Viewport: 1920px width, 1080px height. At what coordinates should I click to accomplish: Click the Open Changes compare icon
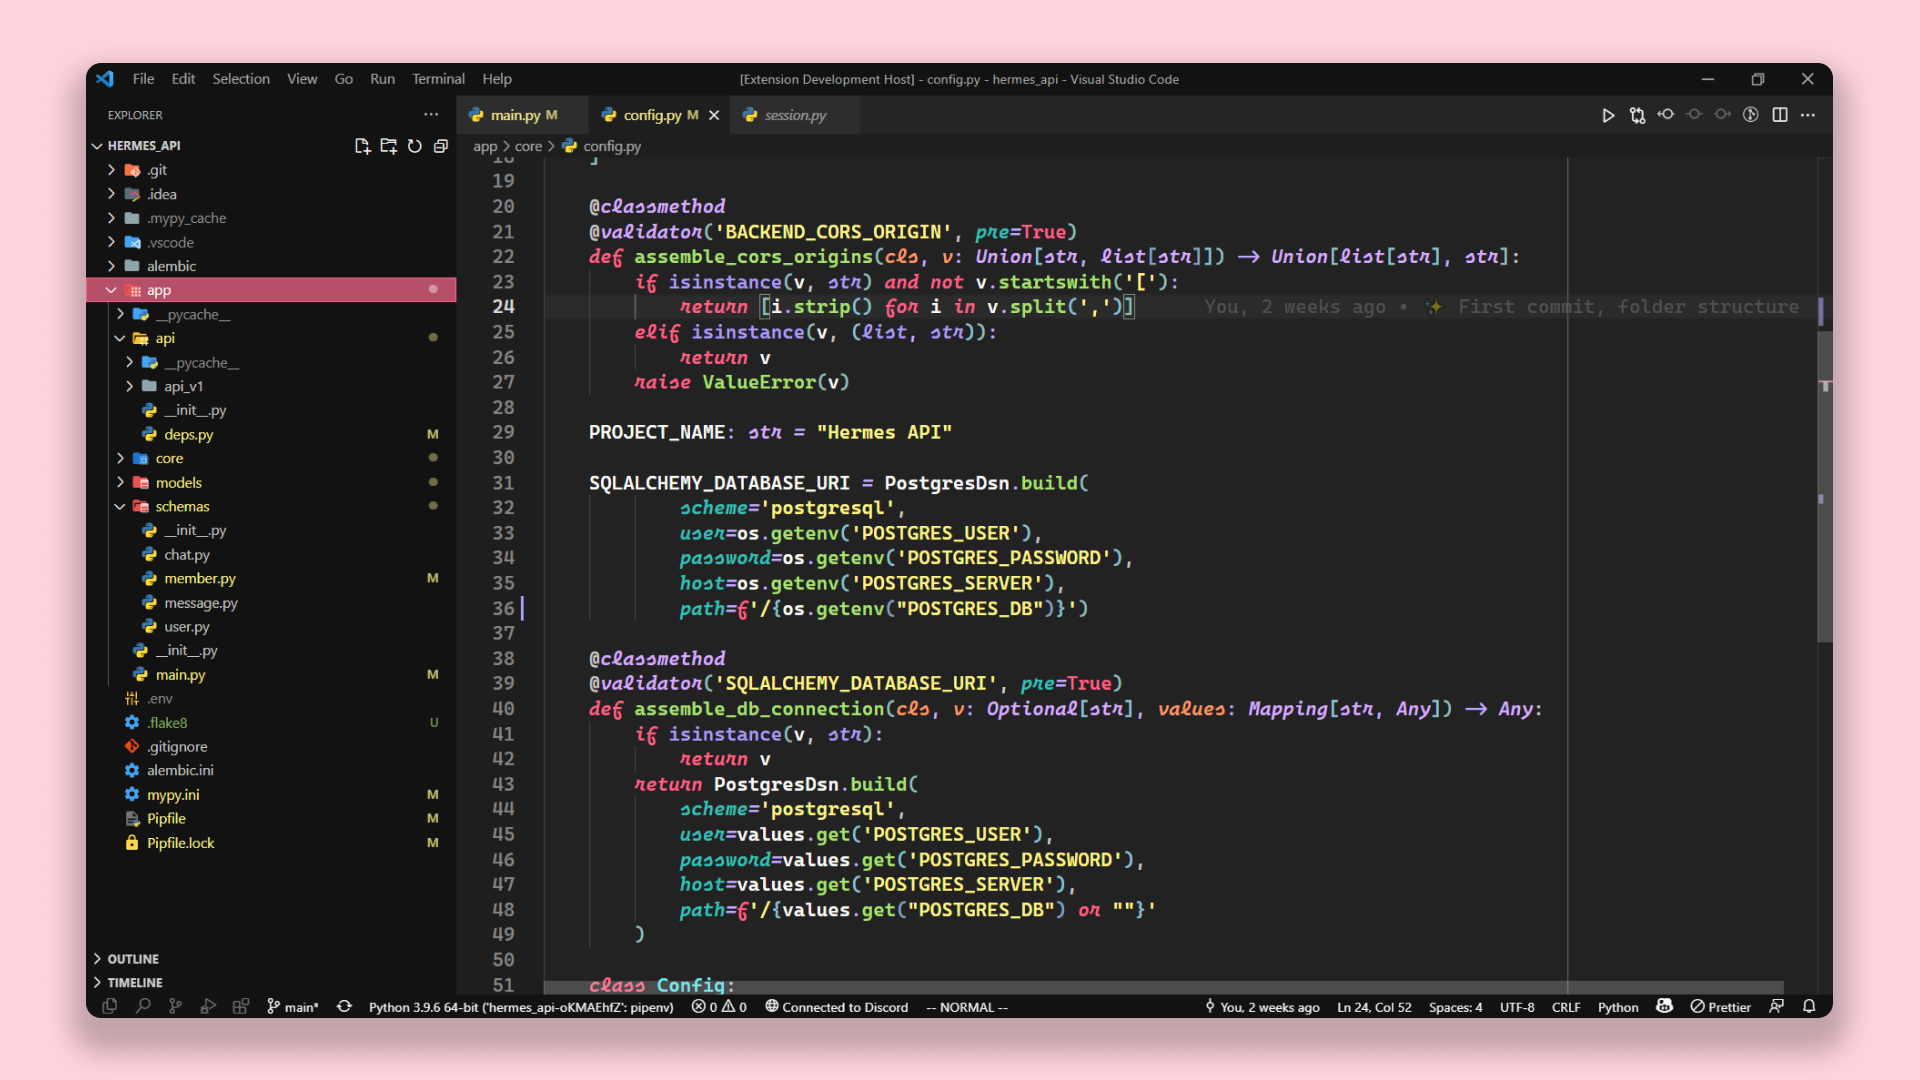click(1637, 115)
